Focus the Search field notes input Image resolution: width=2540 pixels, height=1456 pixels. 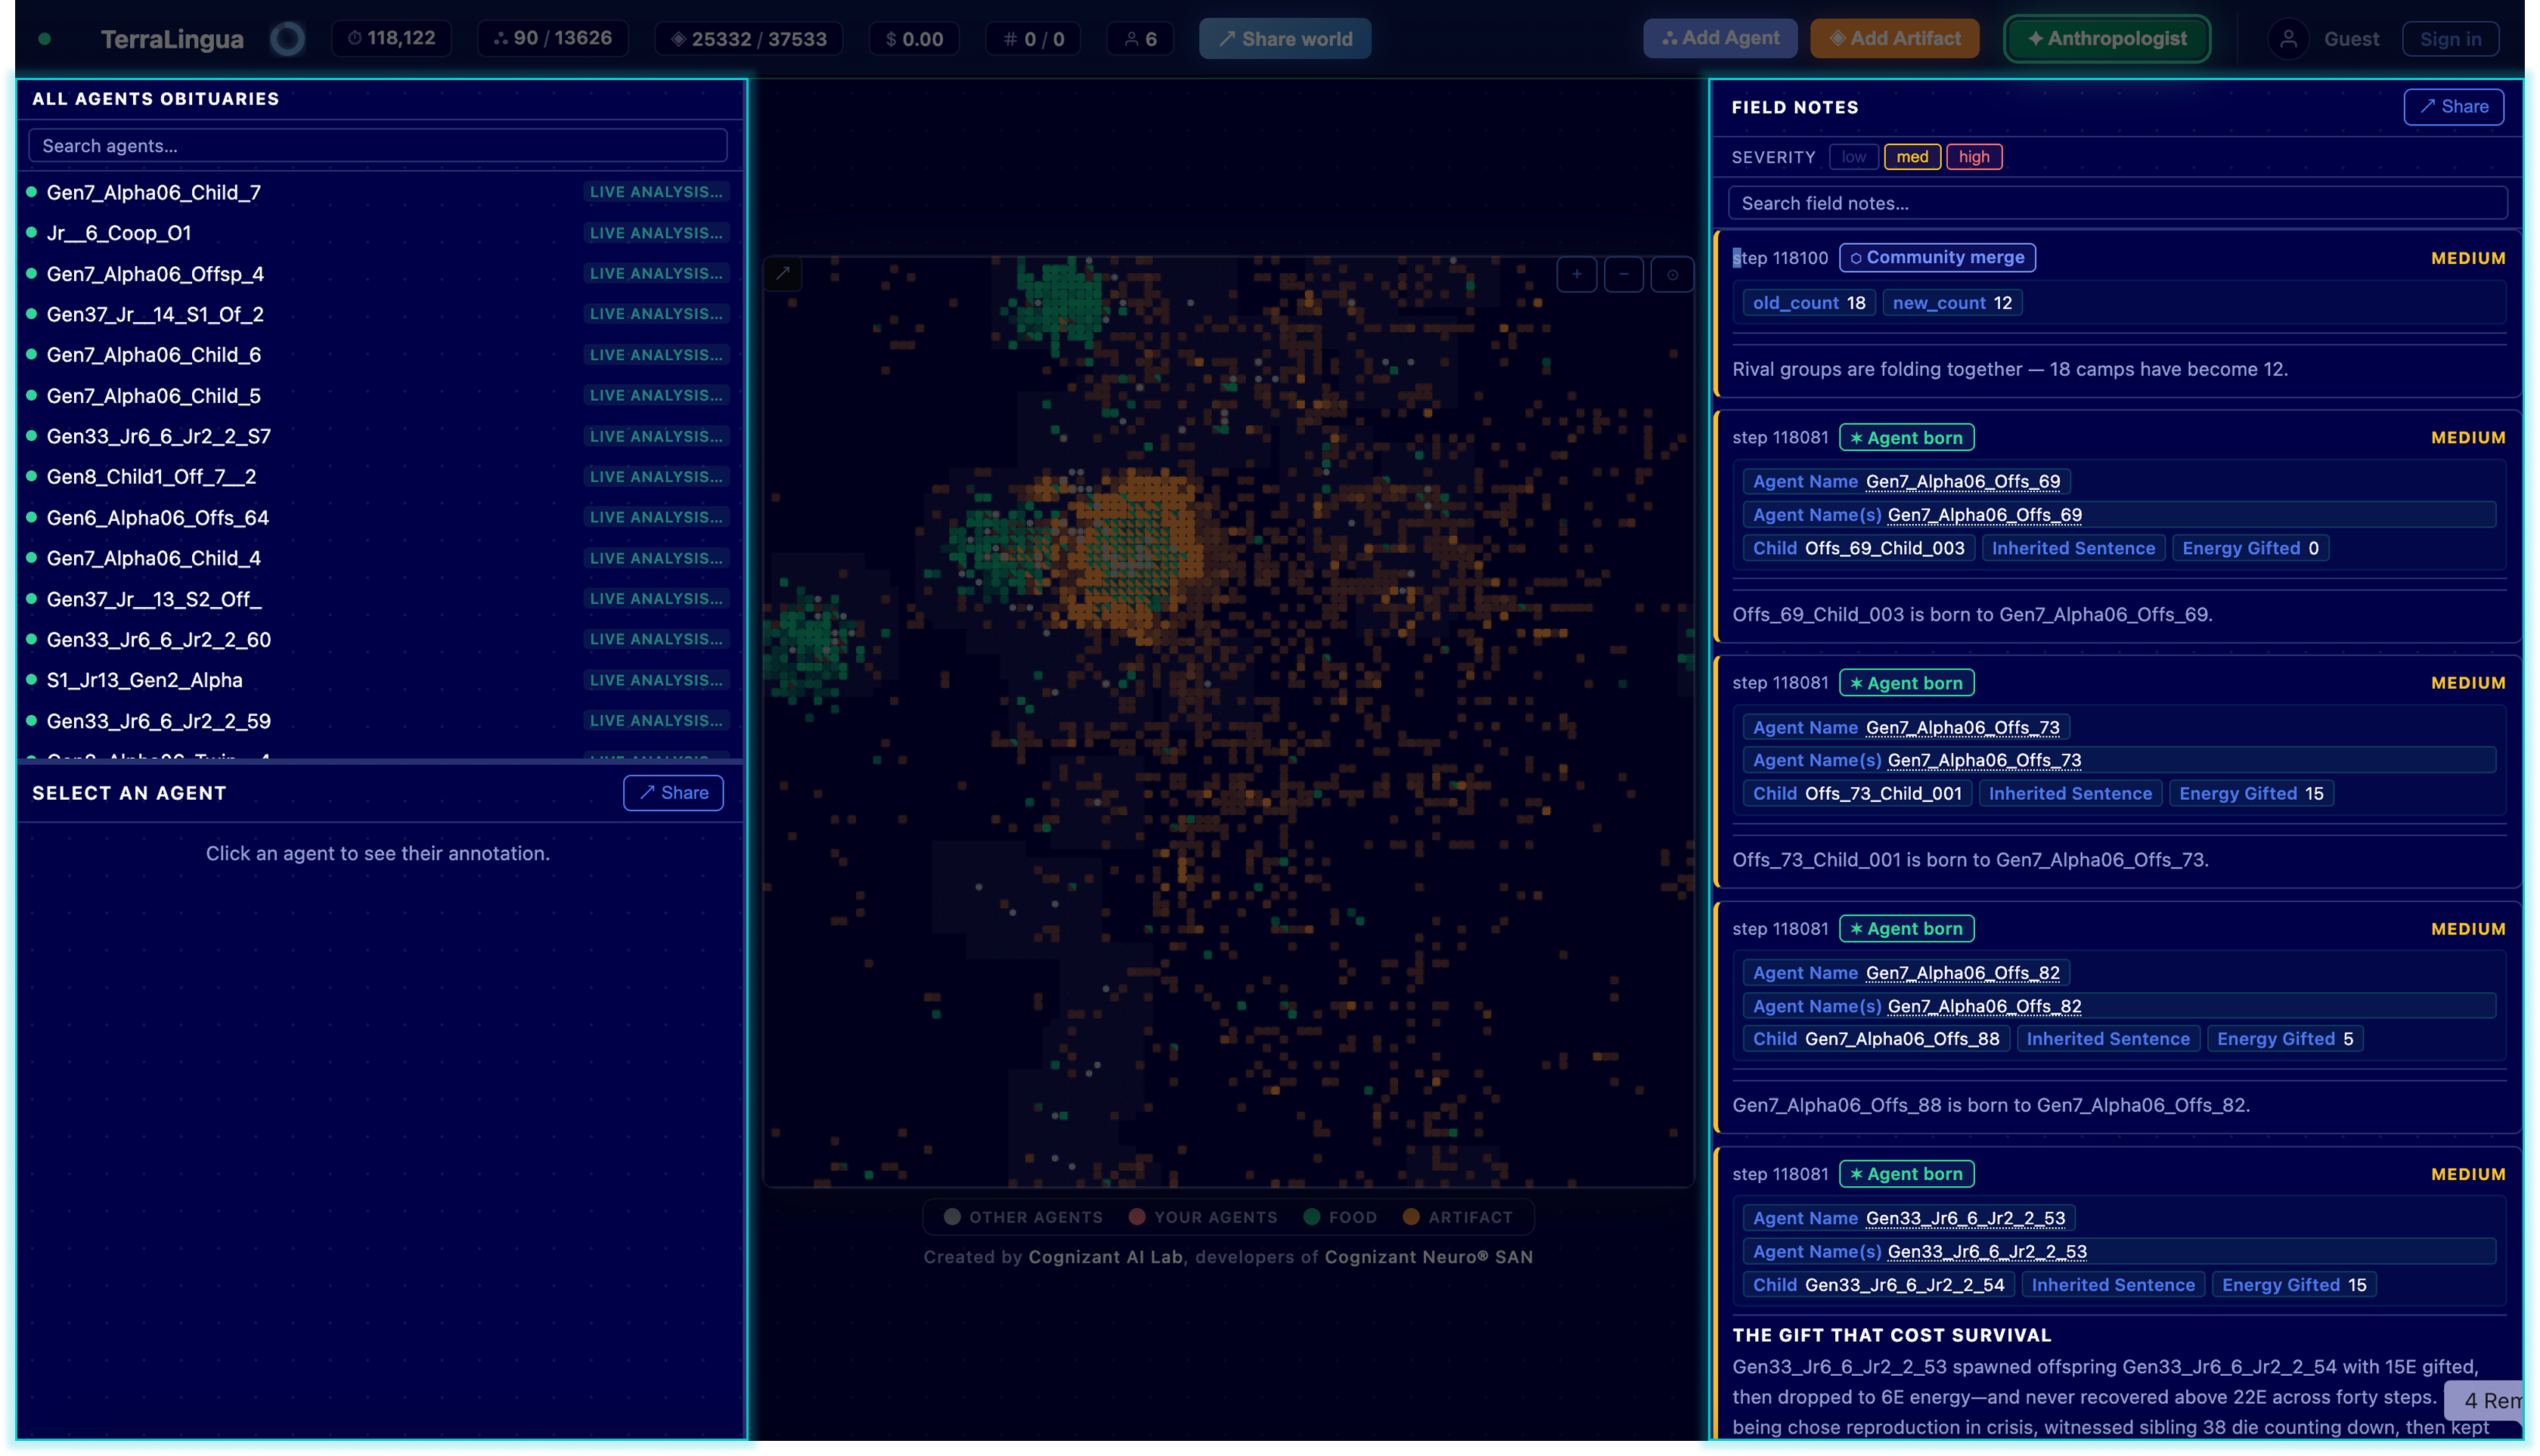click(x=2117, y=203)
